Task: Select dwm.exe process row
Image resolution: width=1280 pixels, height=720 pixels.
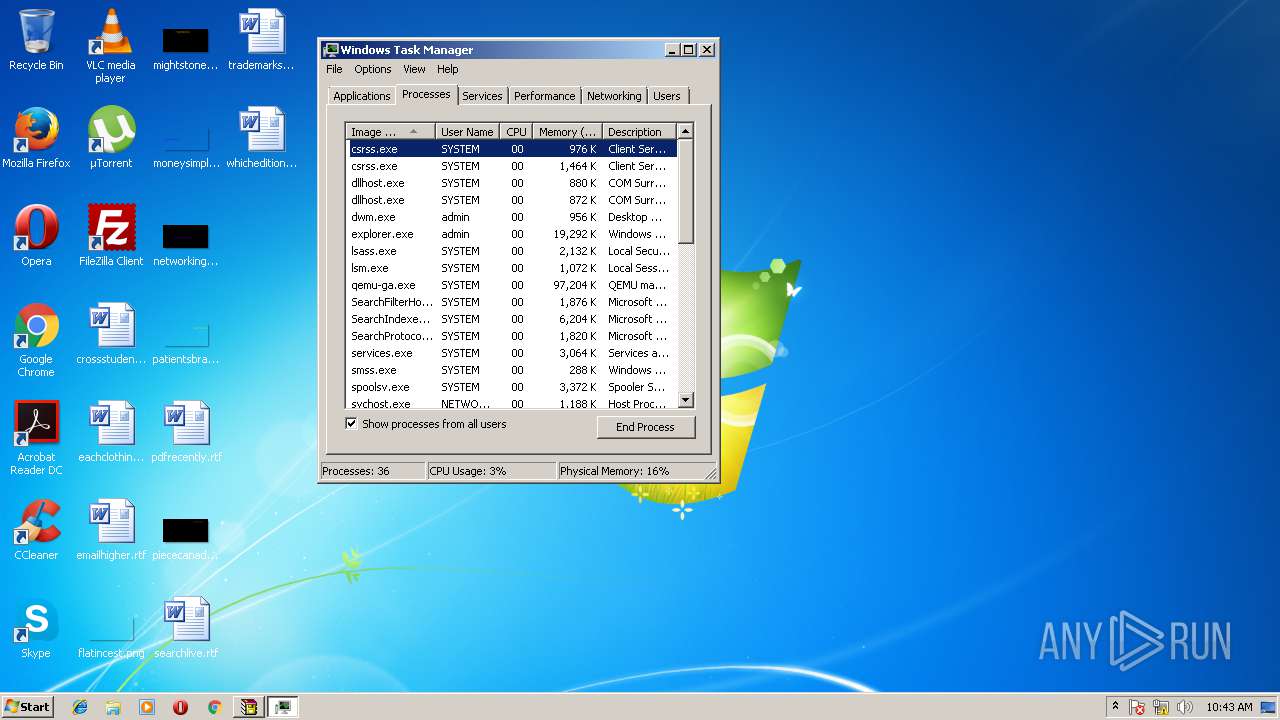Action: [x=512, y=217]
